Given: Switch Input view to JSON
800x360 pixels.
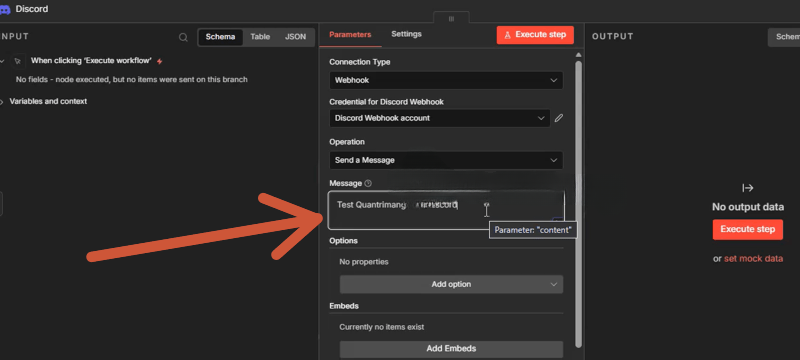Looking at the screenshot, I should [x=295, y=37].
